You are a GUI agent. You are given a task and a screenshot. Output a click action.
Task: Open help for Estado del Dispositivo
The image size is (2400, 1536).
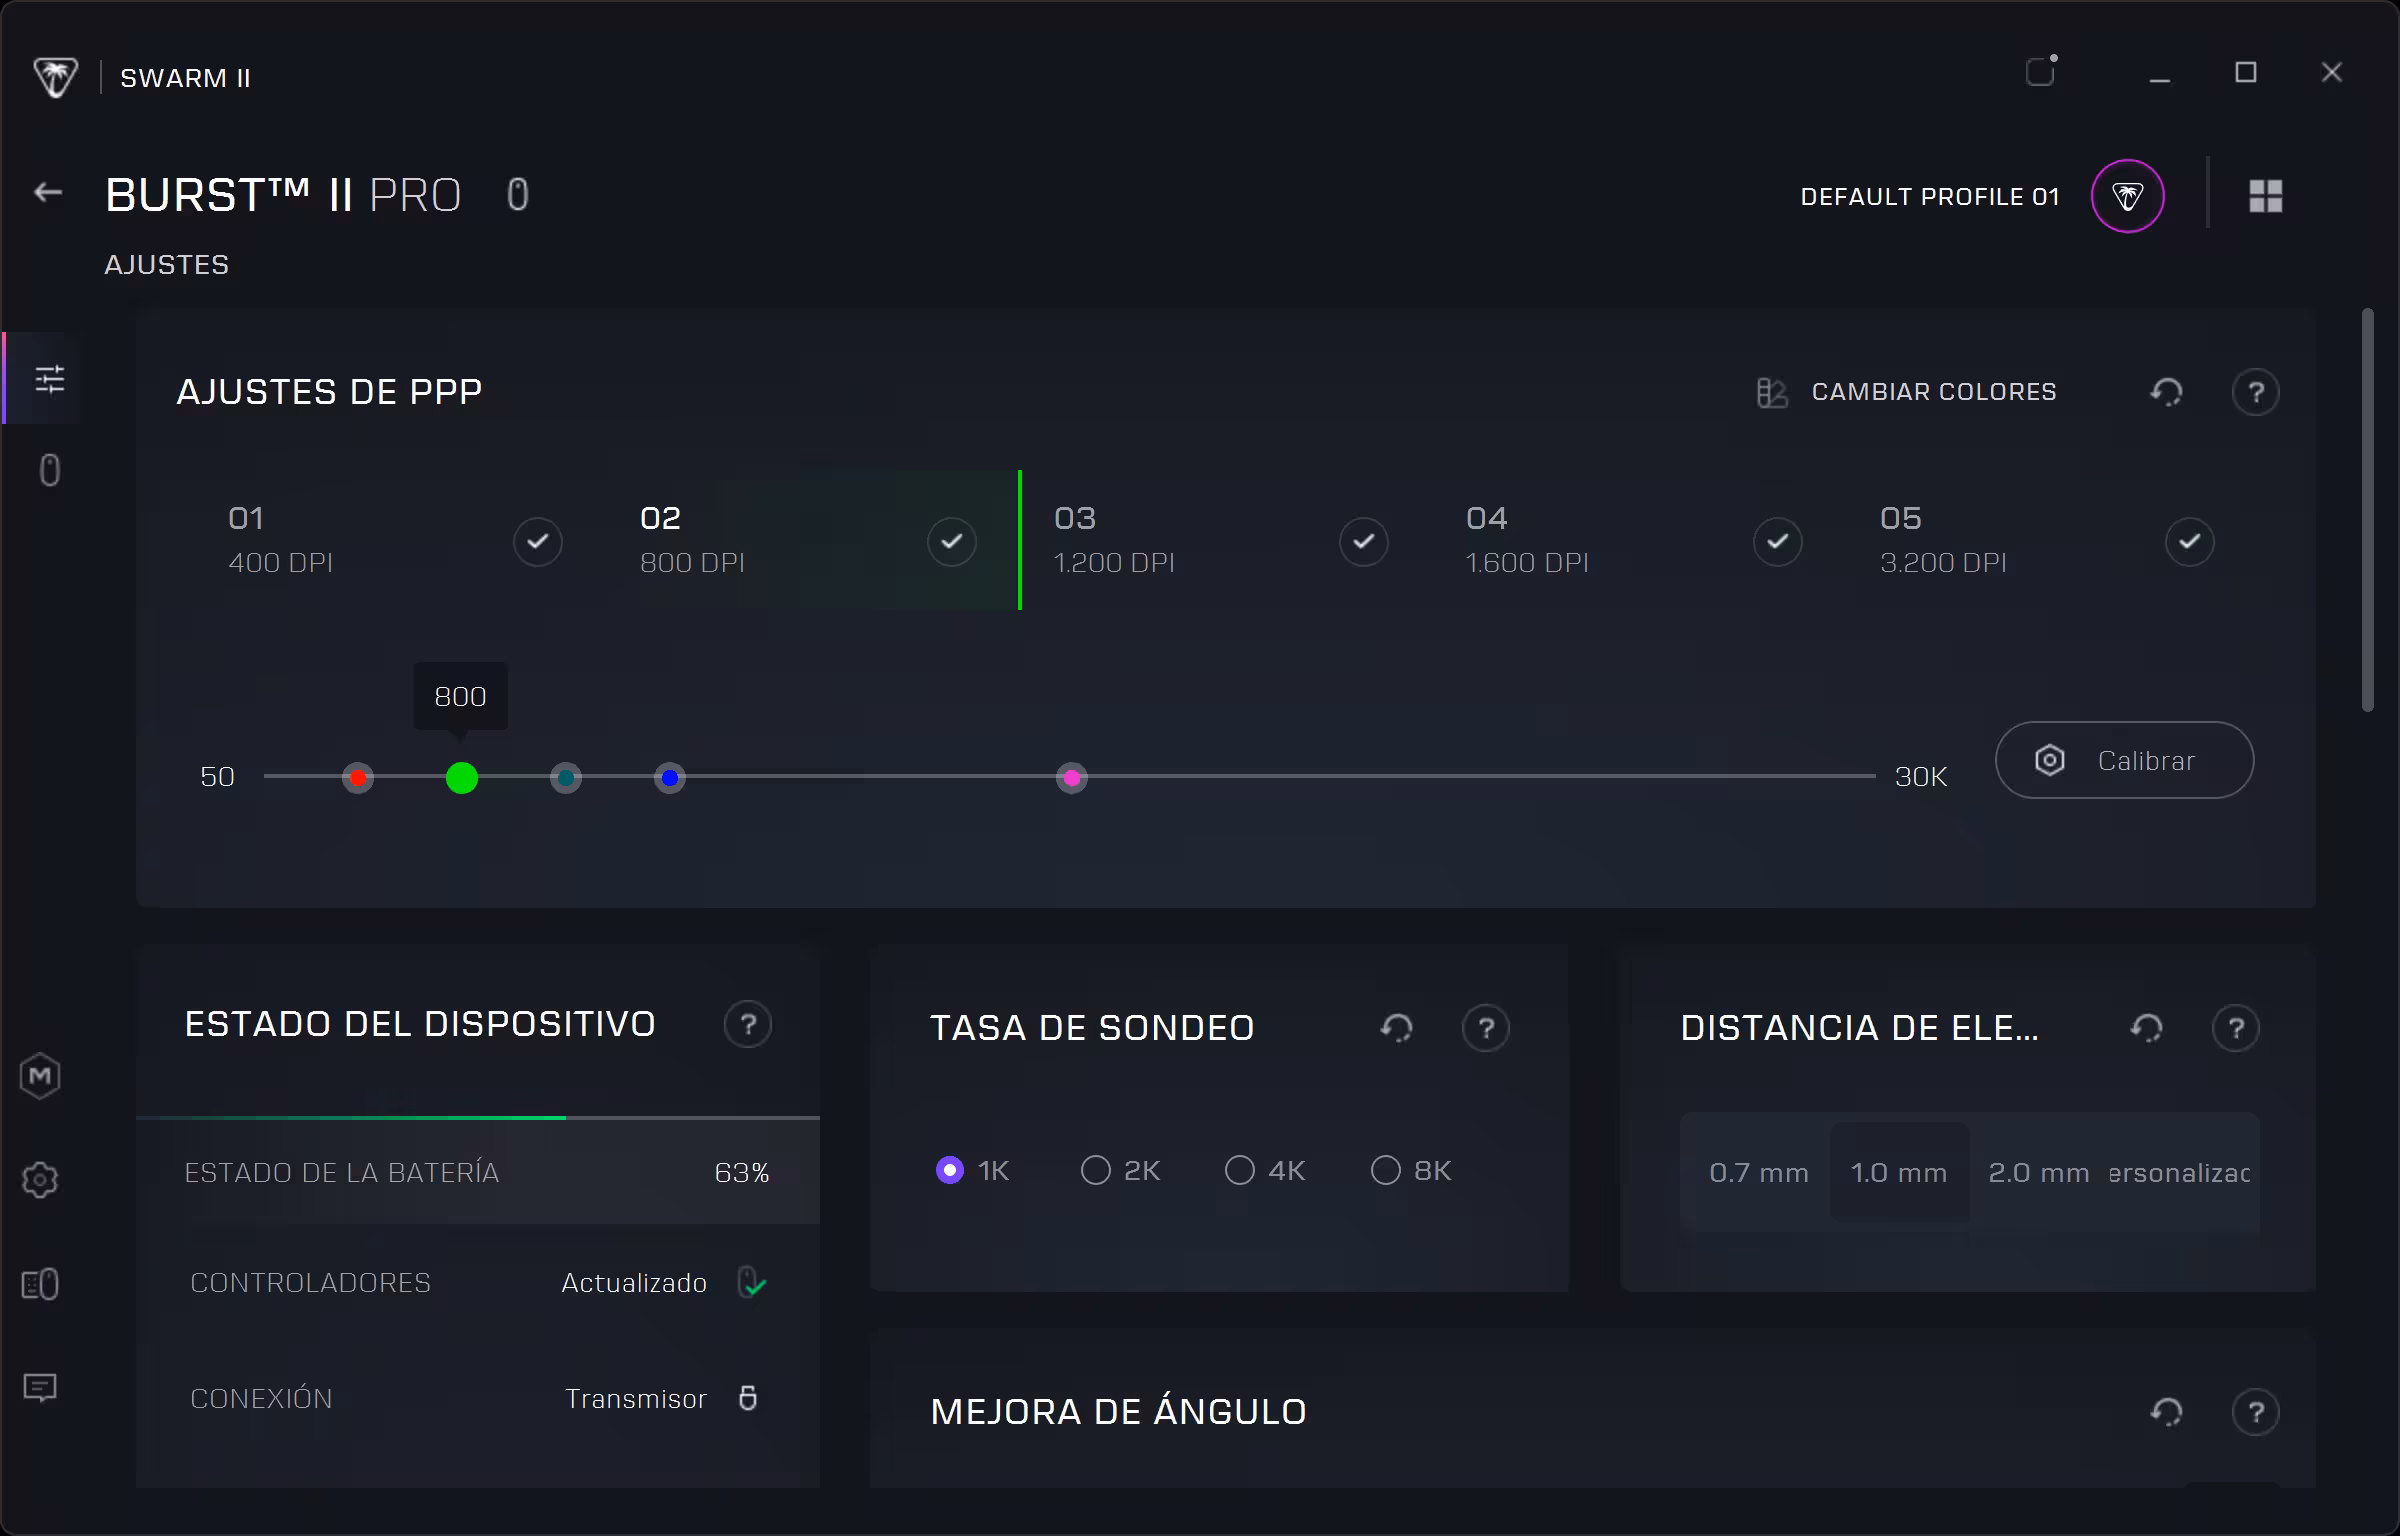click(x=748, y=1024)
